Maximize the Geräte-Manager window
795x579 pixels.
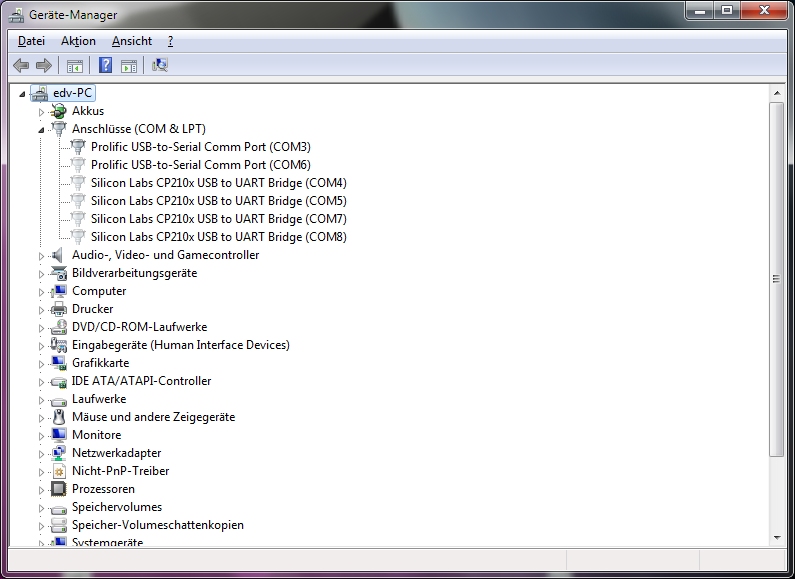pos(727,11)
